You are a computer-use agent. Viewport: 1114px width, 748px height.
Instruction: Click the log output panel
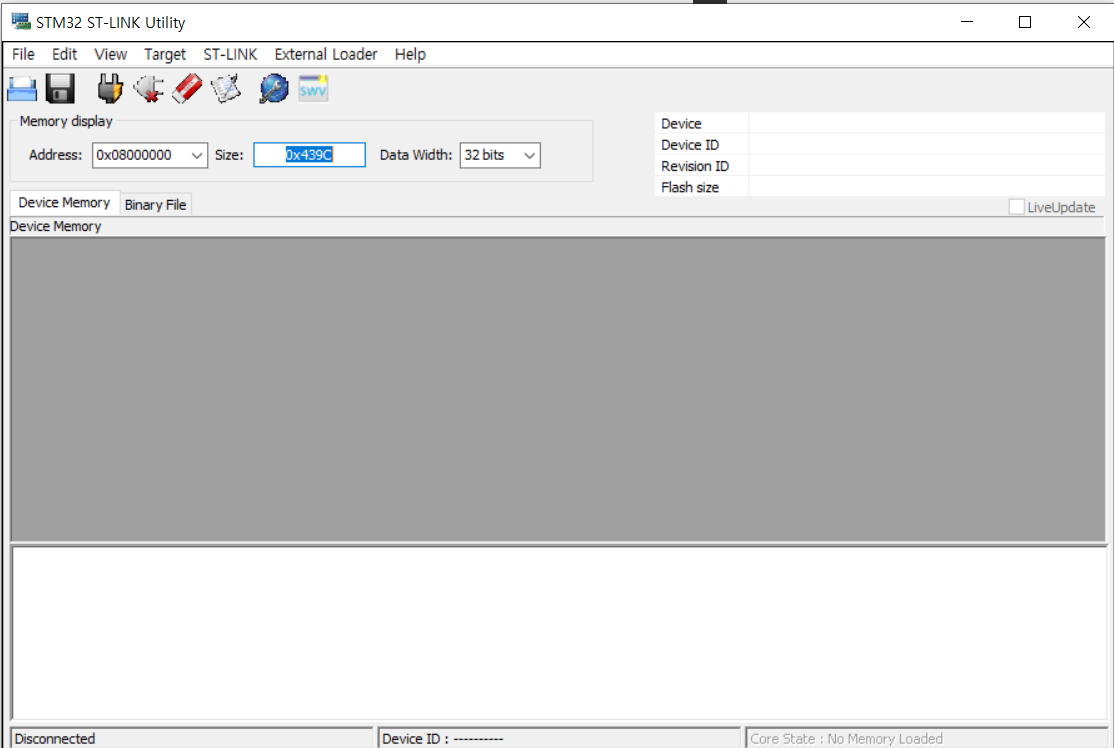(560, 632)
